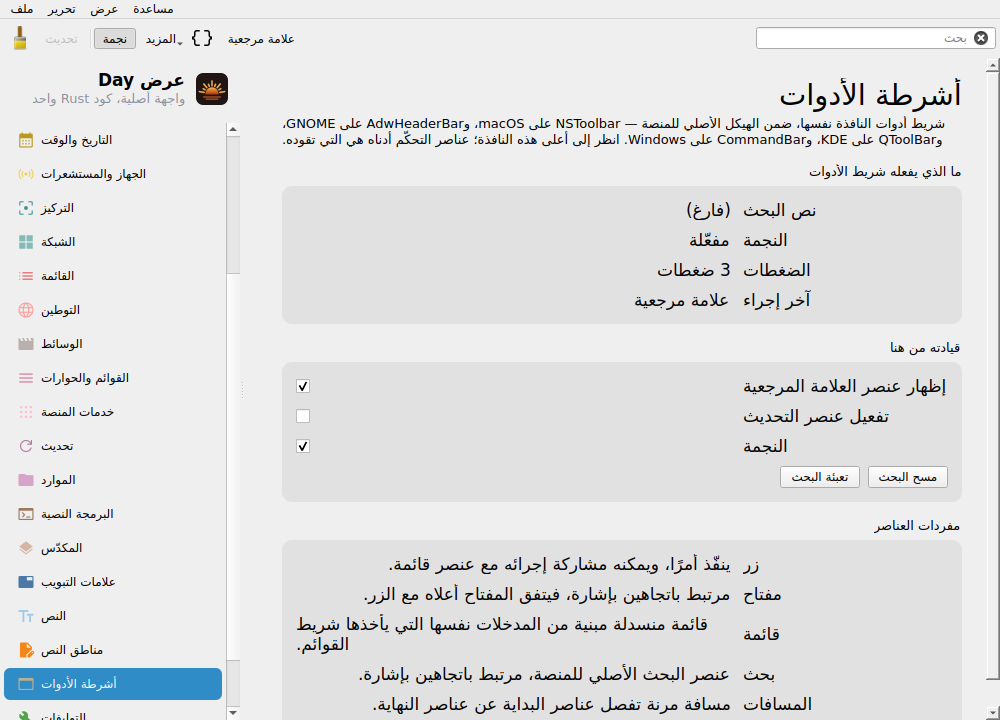1000x720 pixels.
Task: Click the قيادته من هنا section header
Action: 925,348
